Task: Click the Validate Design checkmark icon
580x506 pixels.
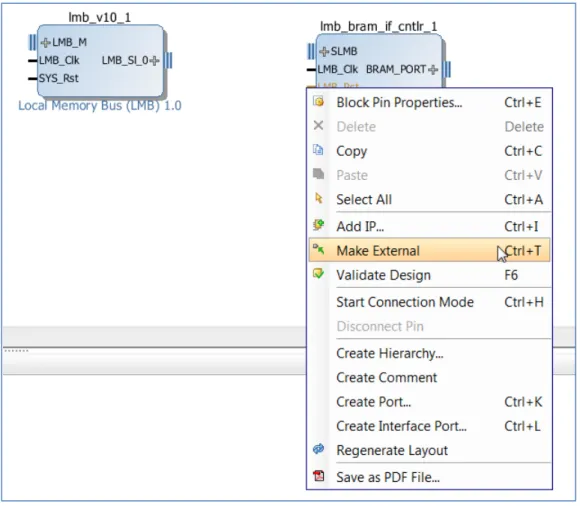Action: (318, 274)
